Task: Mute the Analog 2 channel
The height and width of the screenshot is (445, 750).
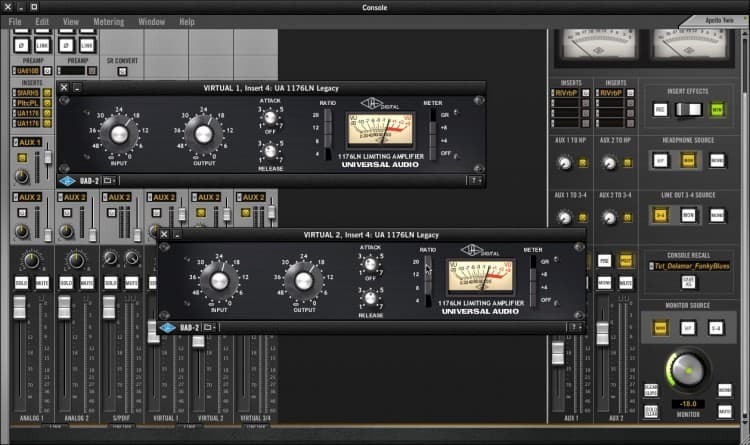Action: [87, 283]
